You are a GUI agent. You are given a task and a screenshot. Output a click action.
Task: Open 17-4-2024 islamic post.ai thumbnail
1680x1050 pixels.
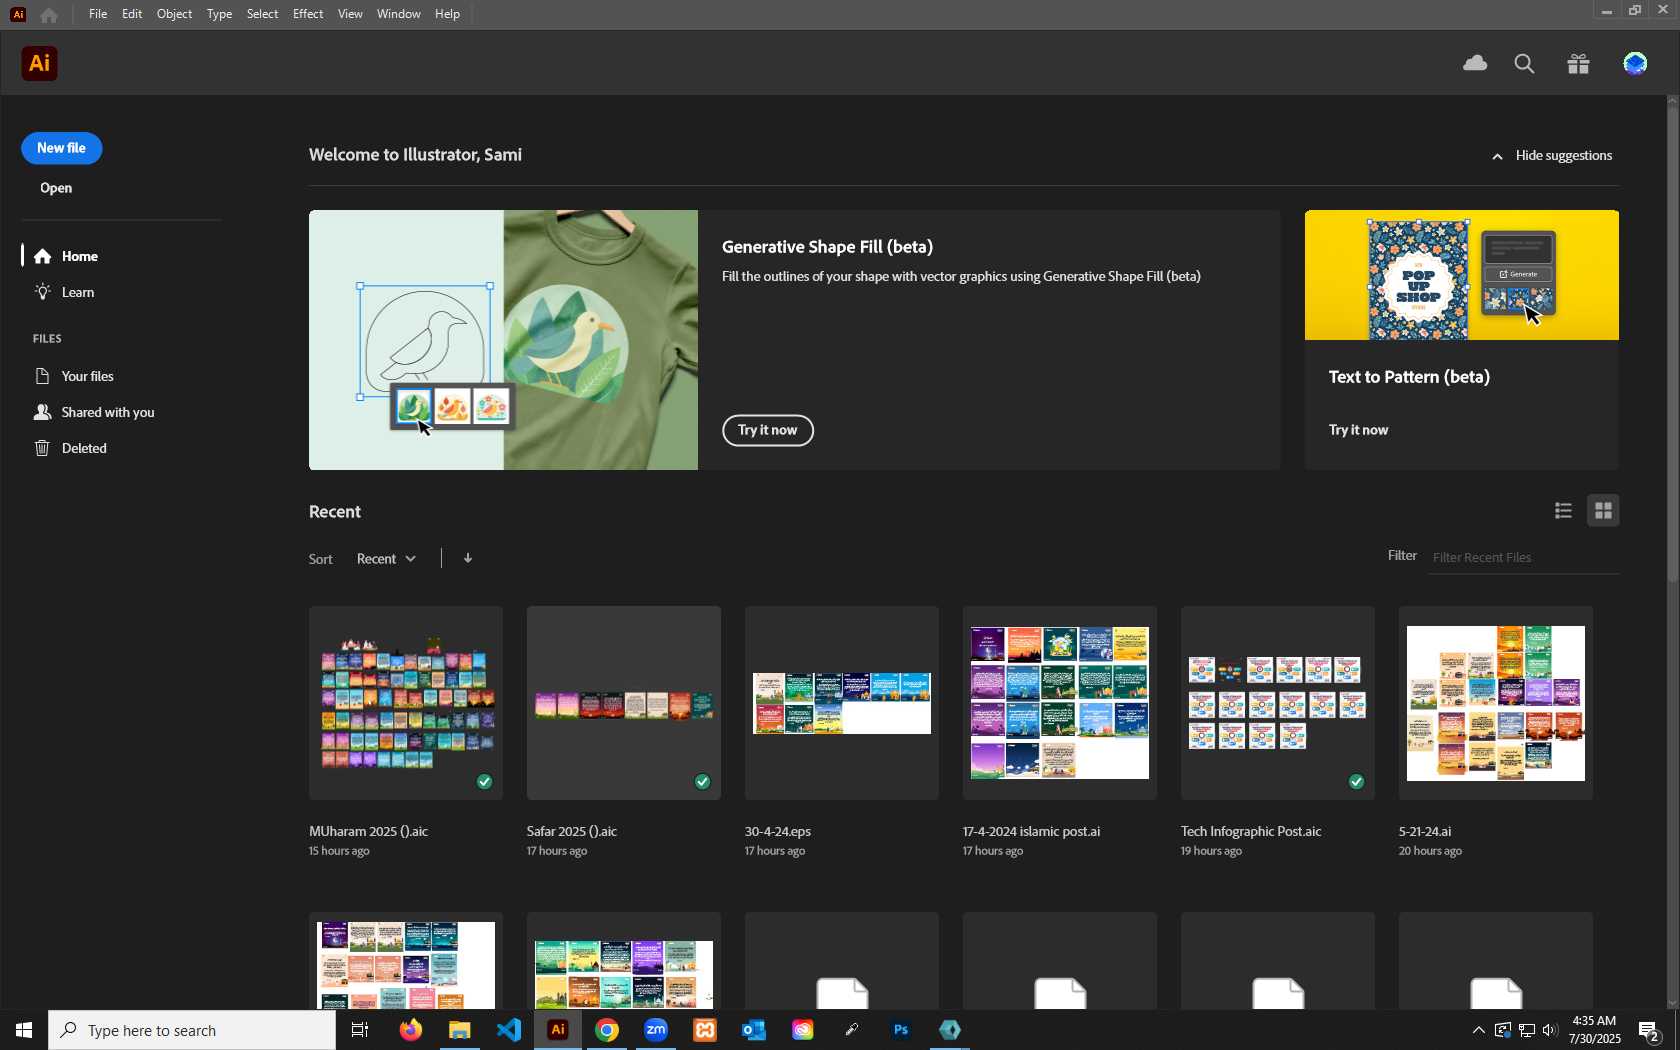1060,702
